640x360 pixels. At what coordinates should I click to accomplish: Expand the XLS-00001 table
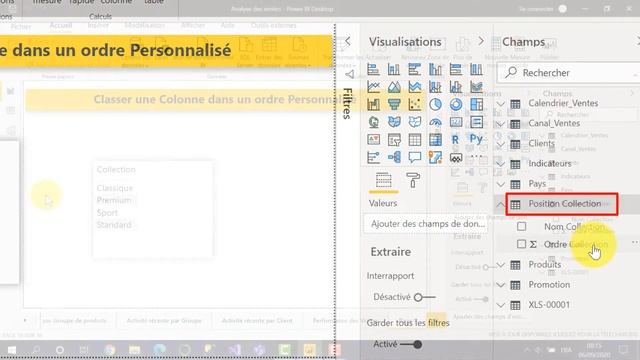501,305
